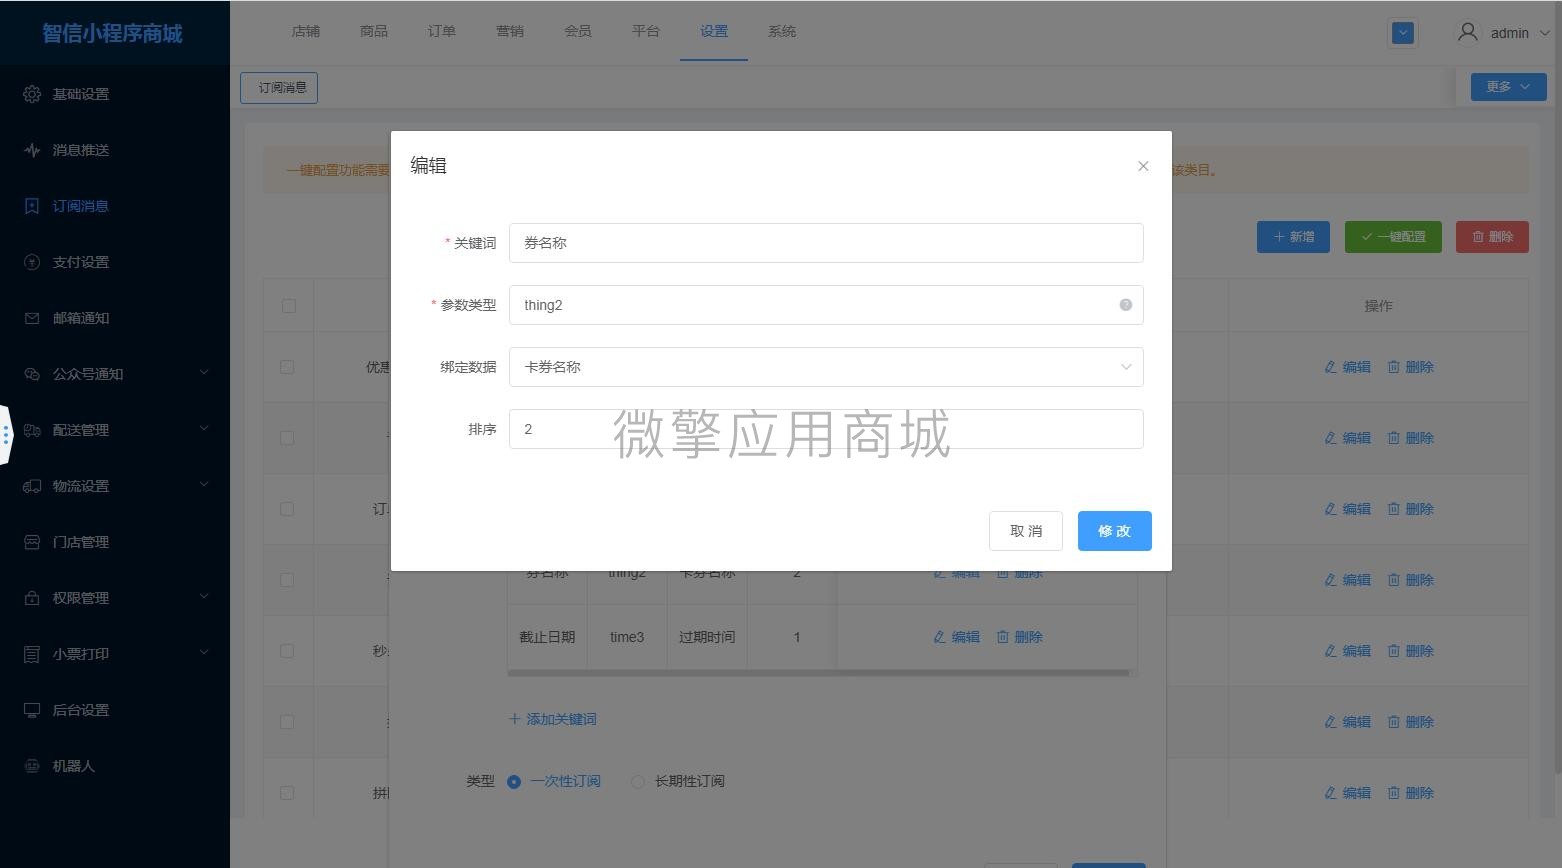
Task: Click the 小票打印 receipt icon
Action: tap(32, 654)
